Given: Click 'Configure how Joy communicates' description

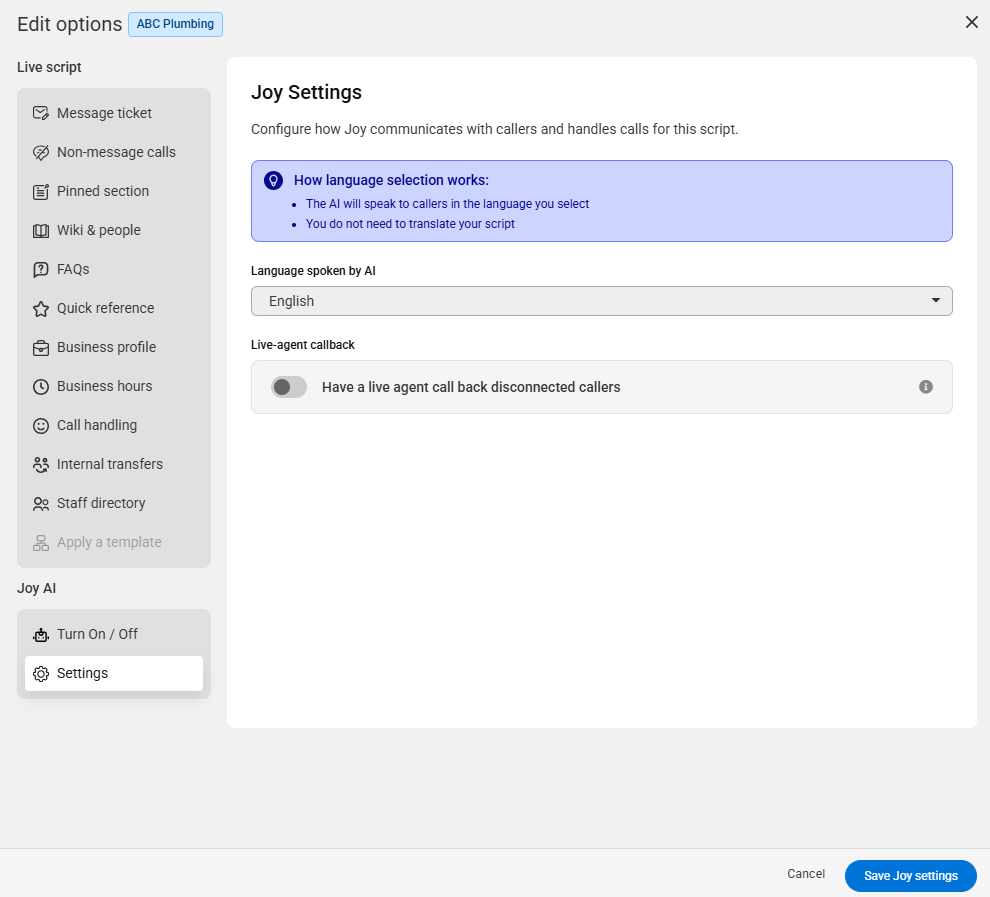Looking at the screenshot, I should click(494, 129).
